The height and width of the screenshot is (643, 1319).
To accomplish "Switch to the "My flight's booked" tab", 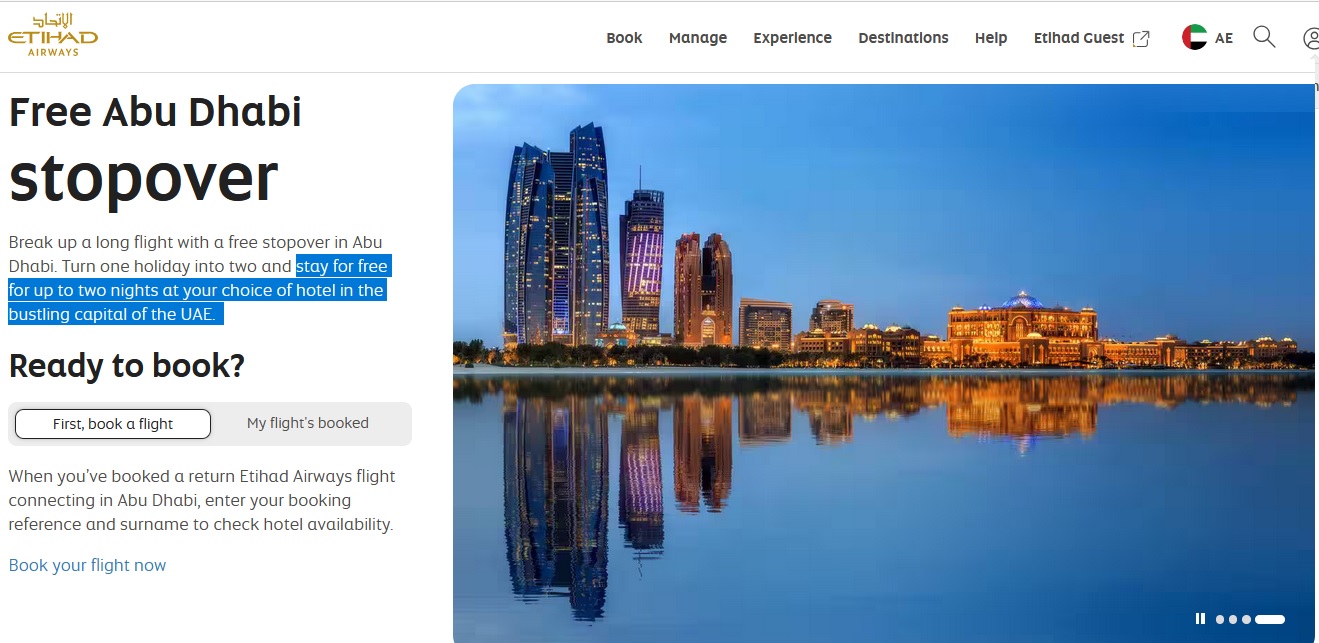I will pyautogui.click(x=308, y=423).
